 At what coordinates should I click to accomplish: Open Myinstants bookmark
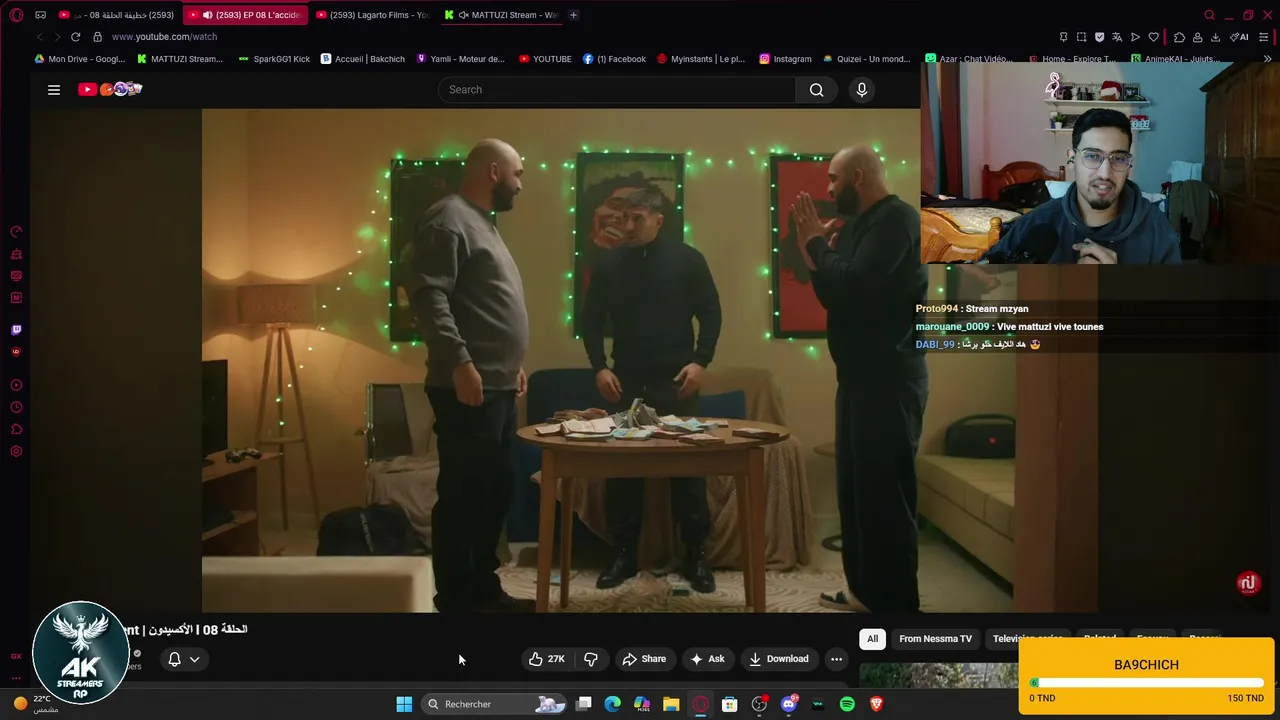[x=700, y=59]
